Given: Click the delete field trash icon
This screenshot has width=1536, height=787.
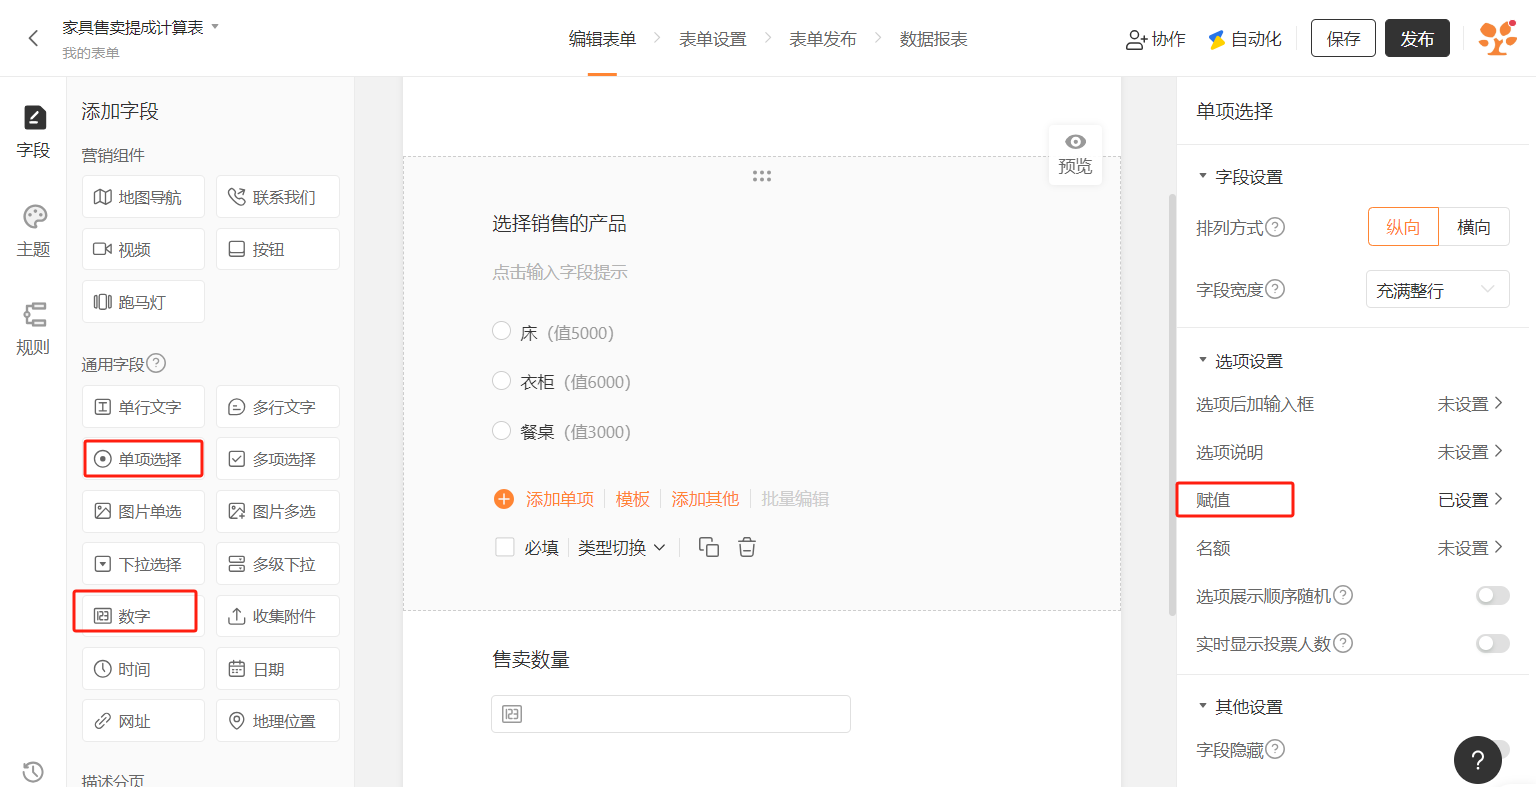Looking at the screenshot, I should [x=747, y=547].
